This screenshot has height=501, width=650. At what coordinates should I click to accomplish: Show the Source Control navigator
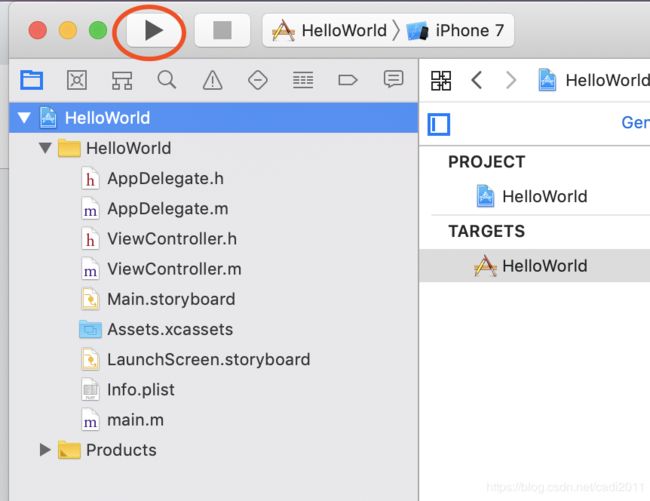(77, 80)
